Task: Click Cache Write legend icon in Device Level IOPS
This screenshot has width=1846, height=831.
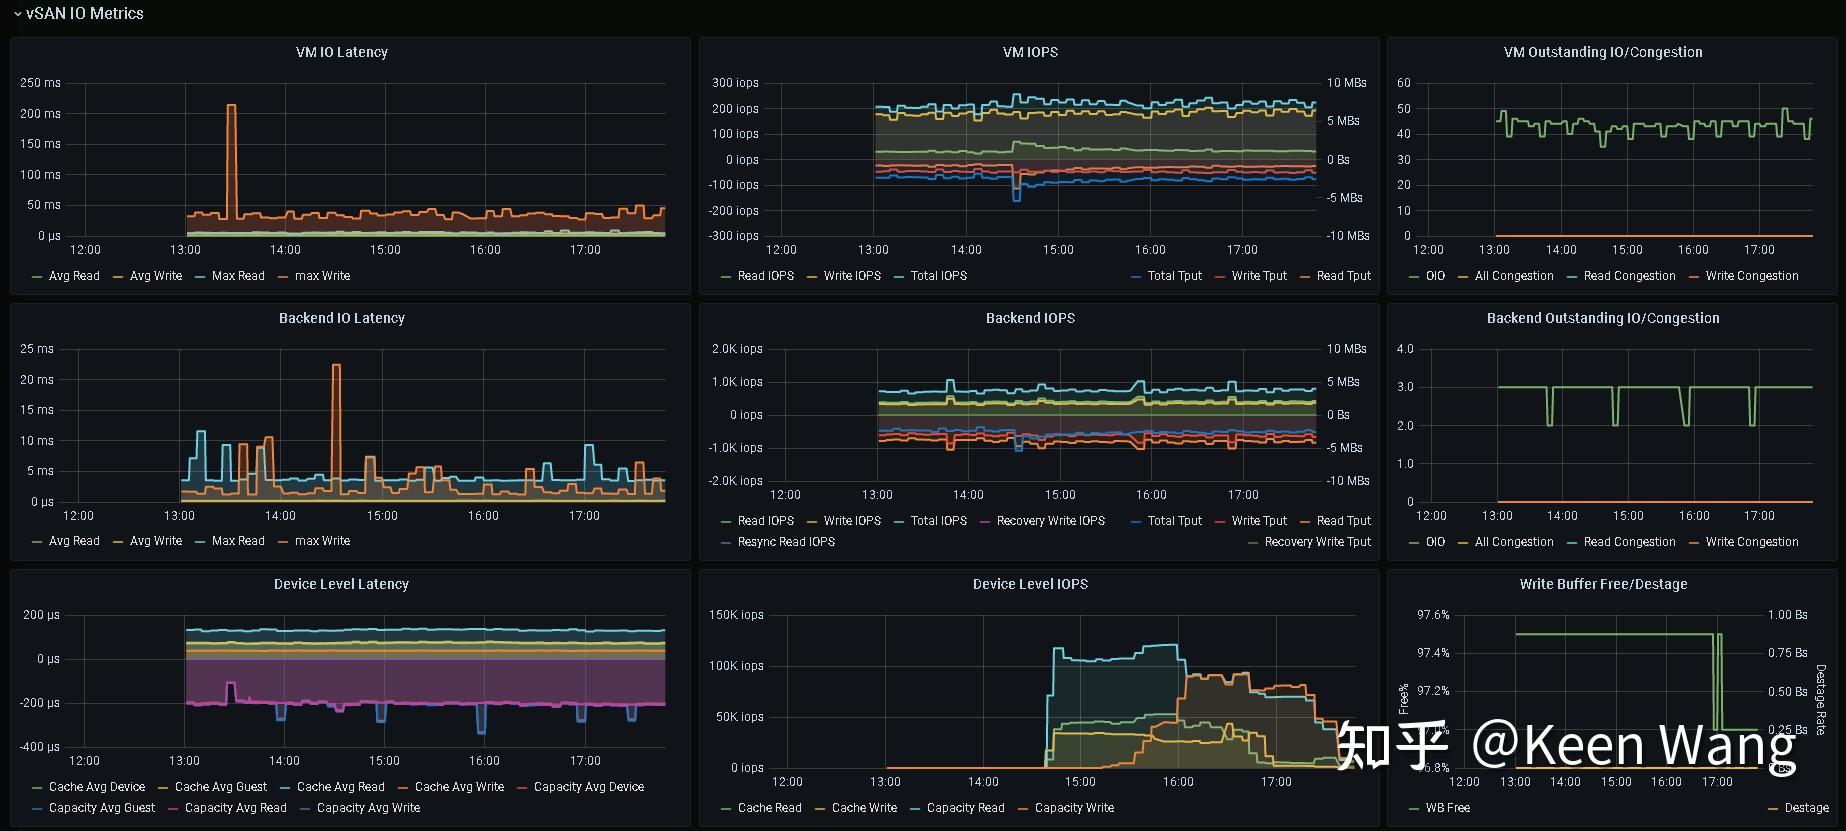Action: [x=820, y=808]
